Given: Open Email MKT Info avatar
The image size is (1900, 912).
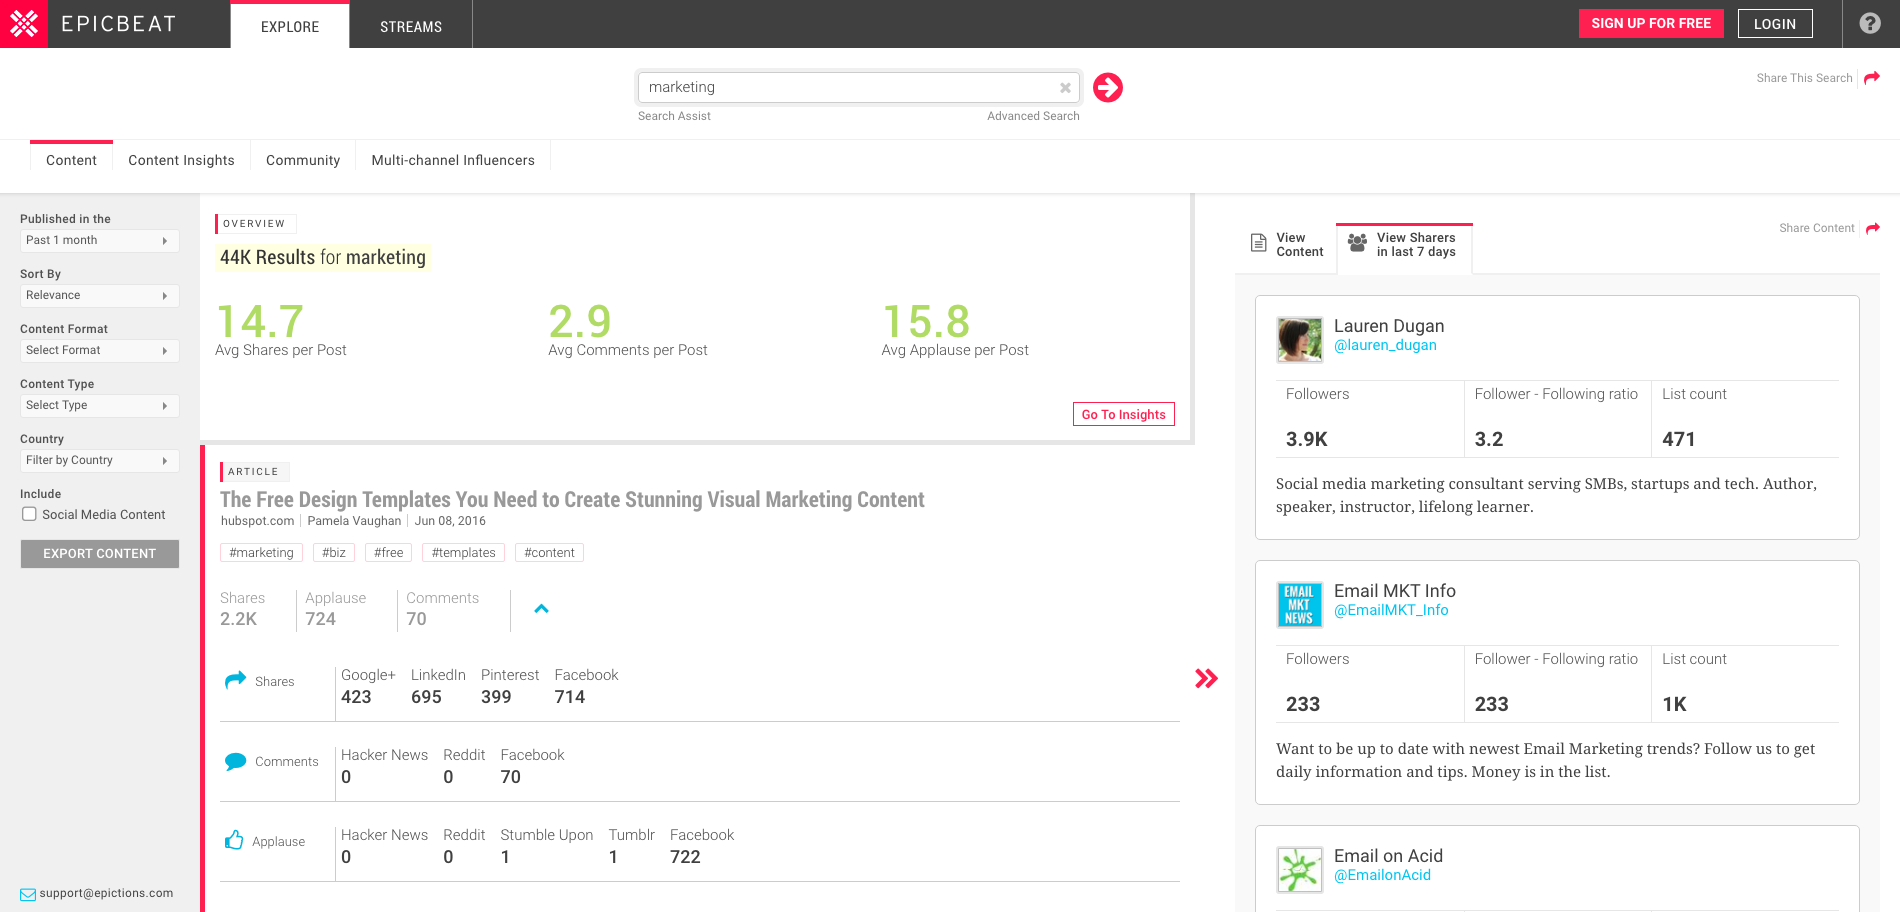Looking at the screenshot, I should (x=1300, y=605).
